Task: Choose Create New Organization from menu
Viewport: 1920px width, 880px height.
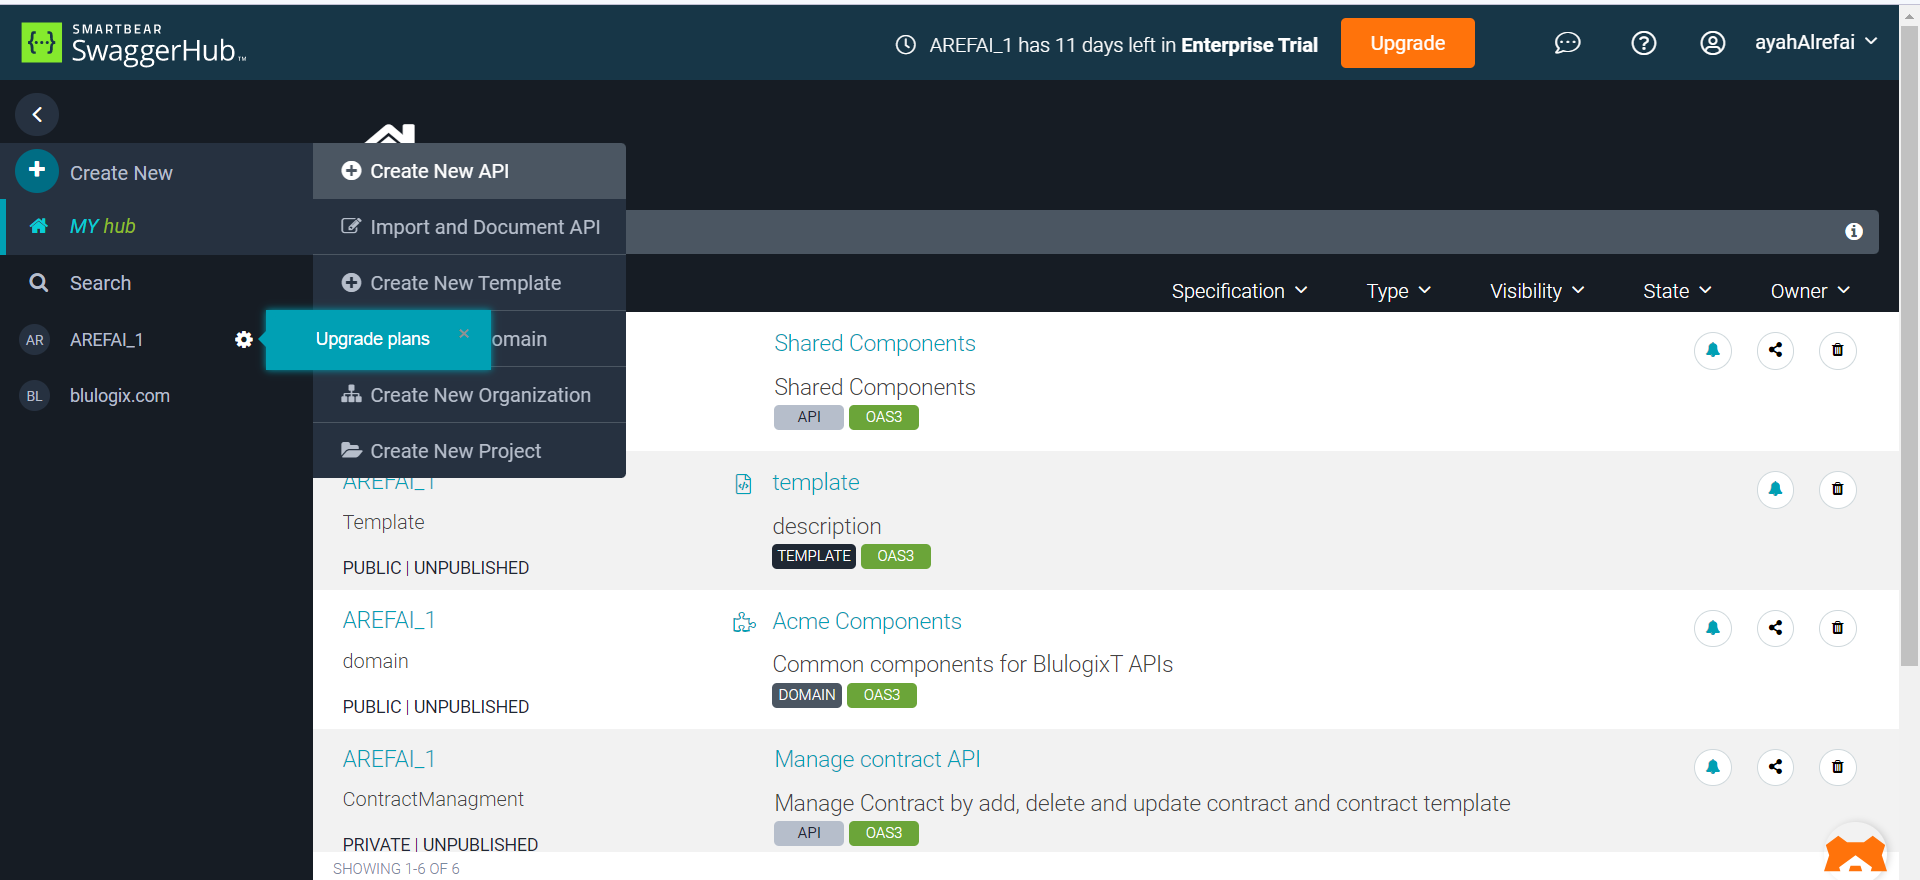Action: (480, 395)
